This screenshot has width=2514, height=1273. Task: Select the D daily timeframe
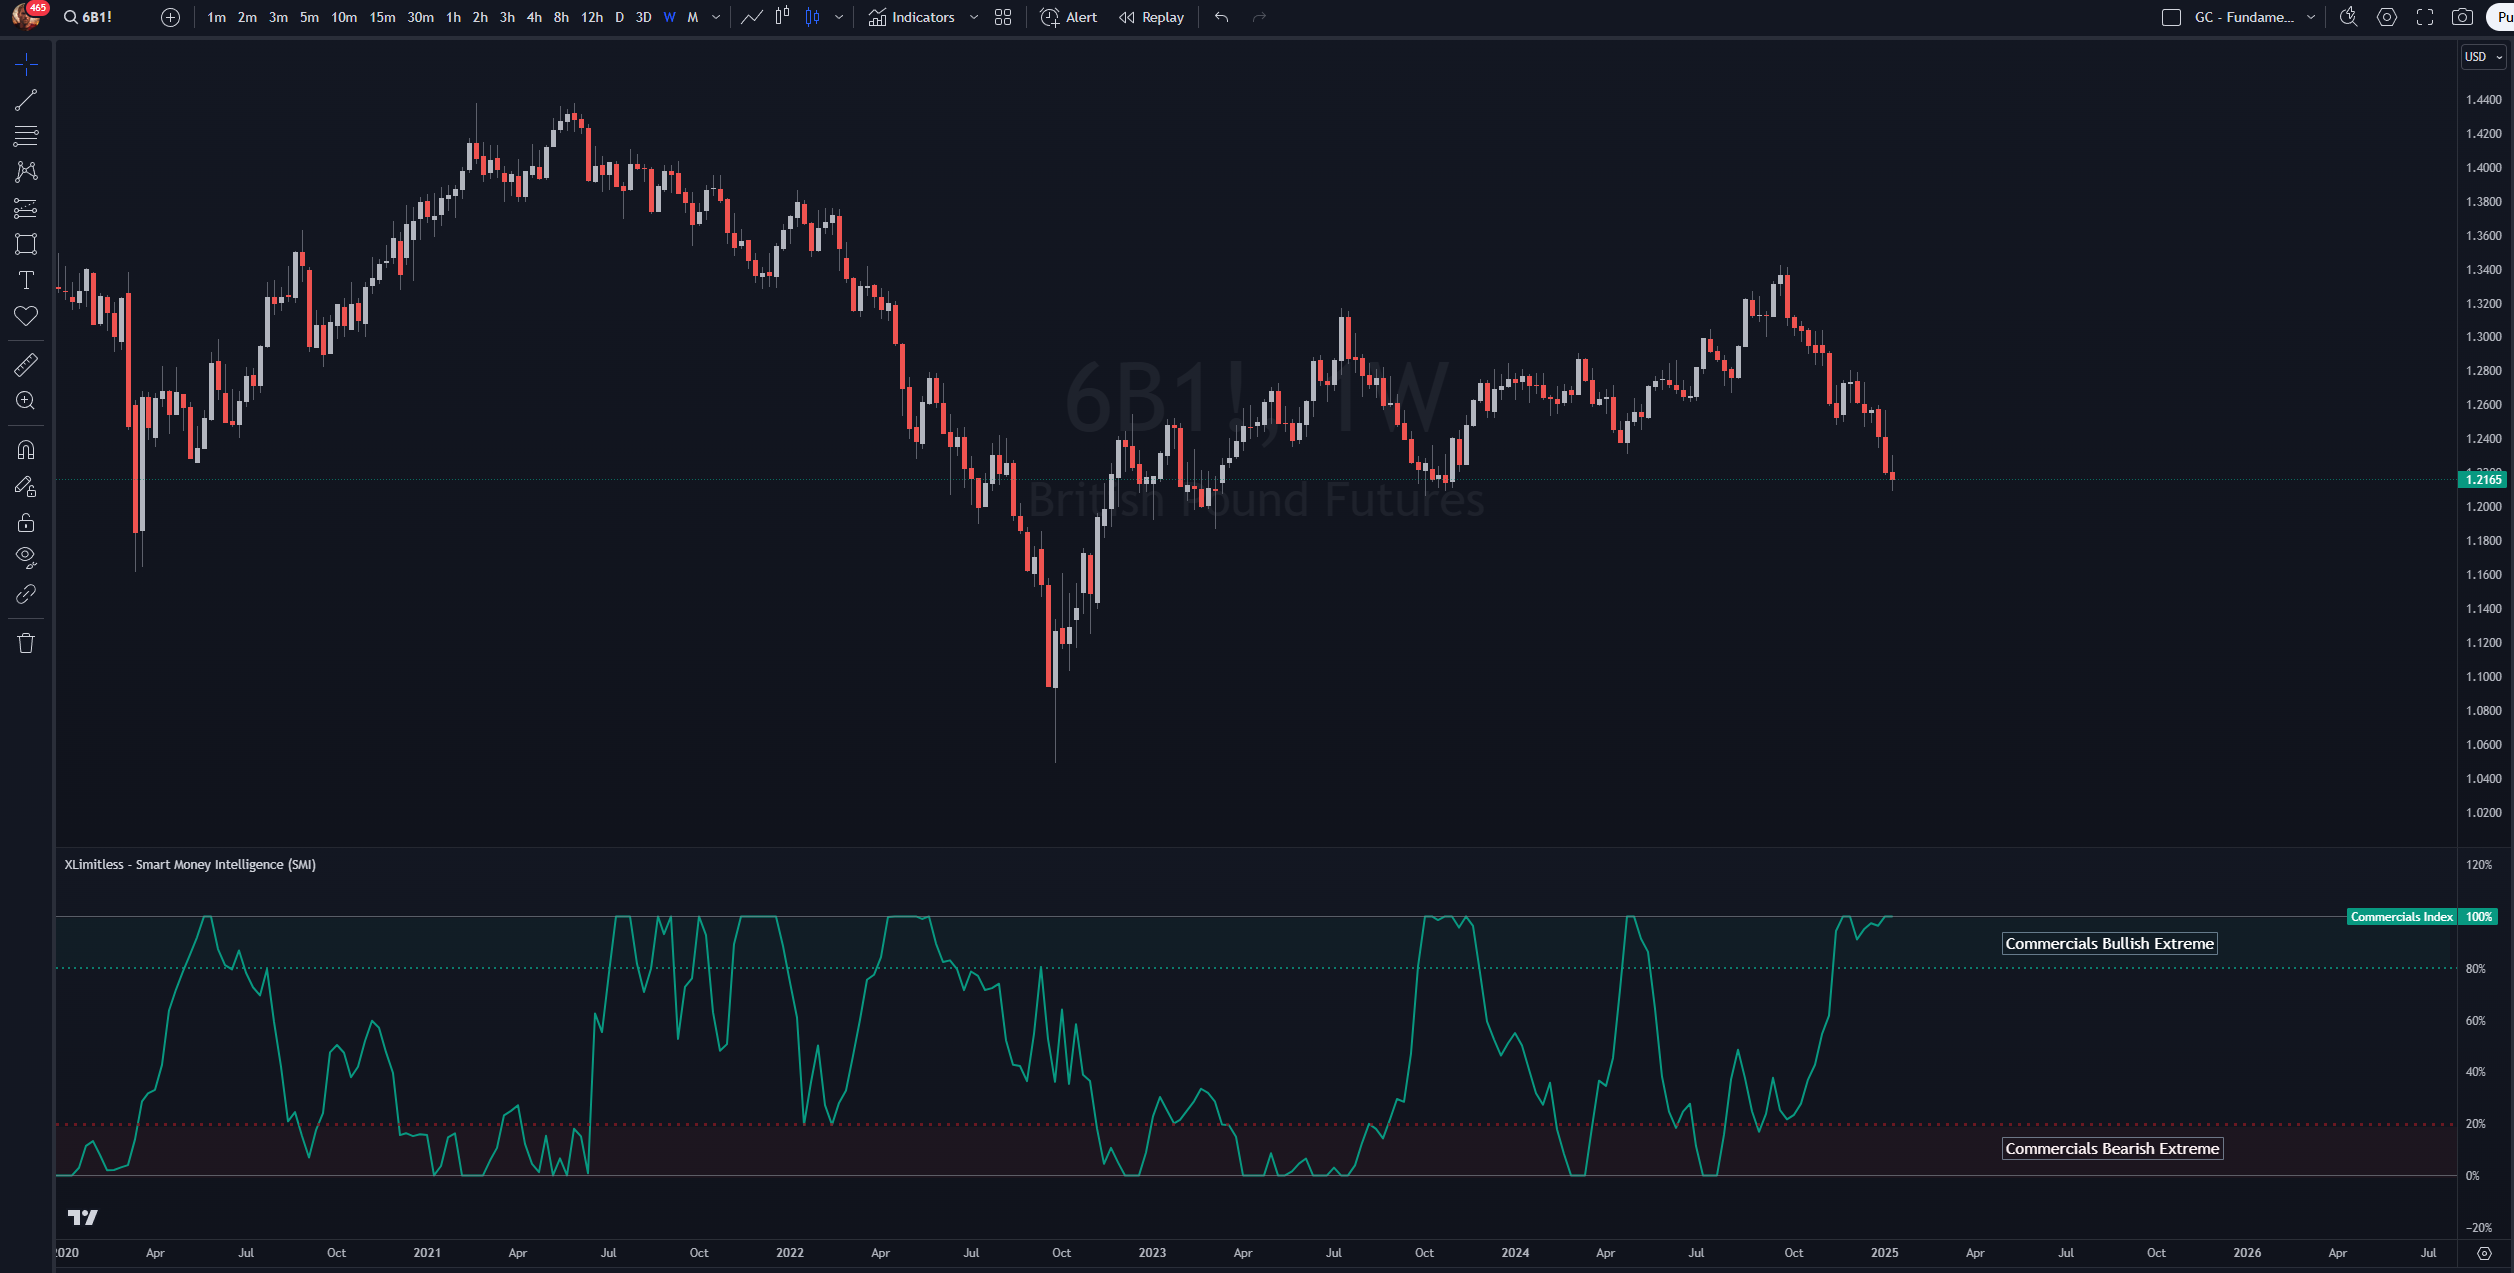click(x=619, y=17)
